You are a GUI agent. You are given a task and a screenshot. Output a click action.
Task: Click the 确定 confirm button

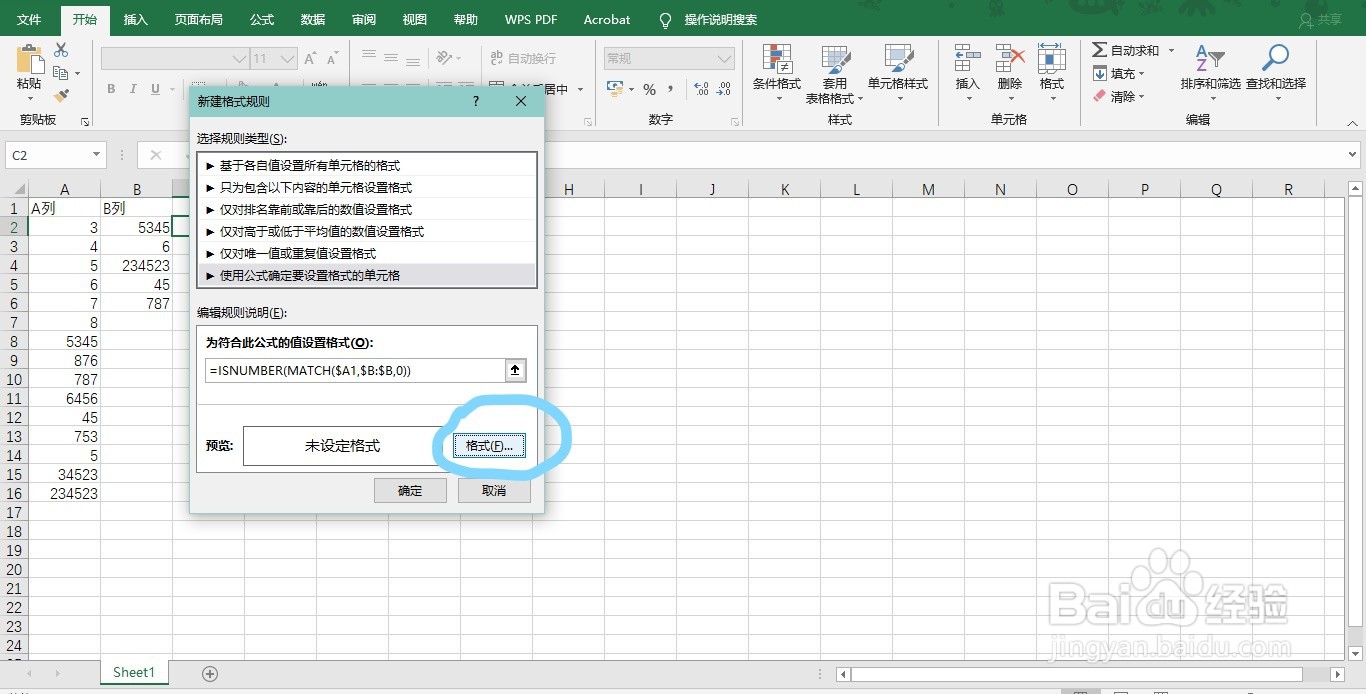click(x=410, y=490)
